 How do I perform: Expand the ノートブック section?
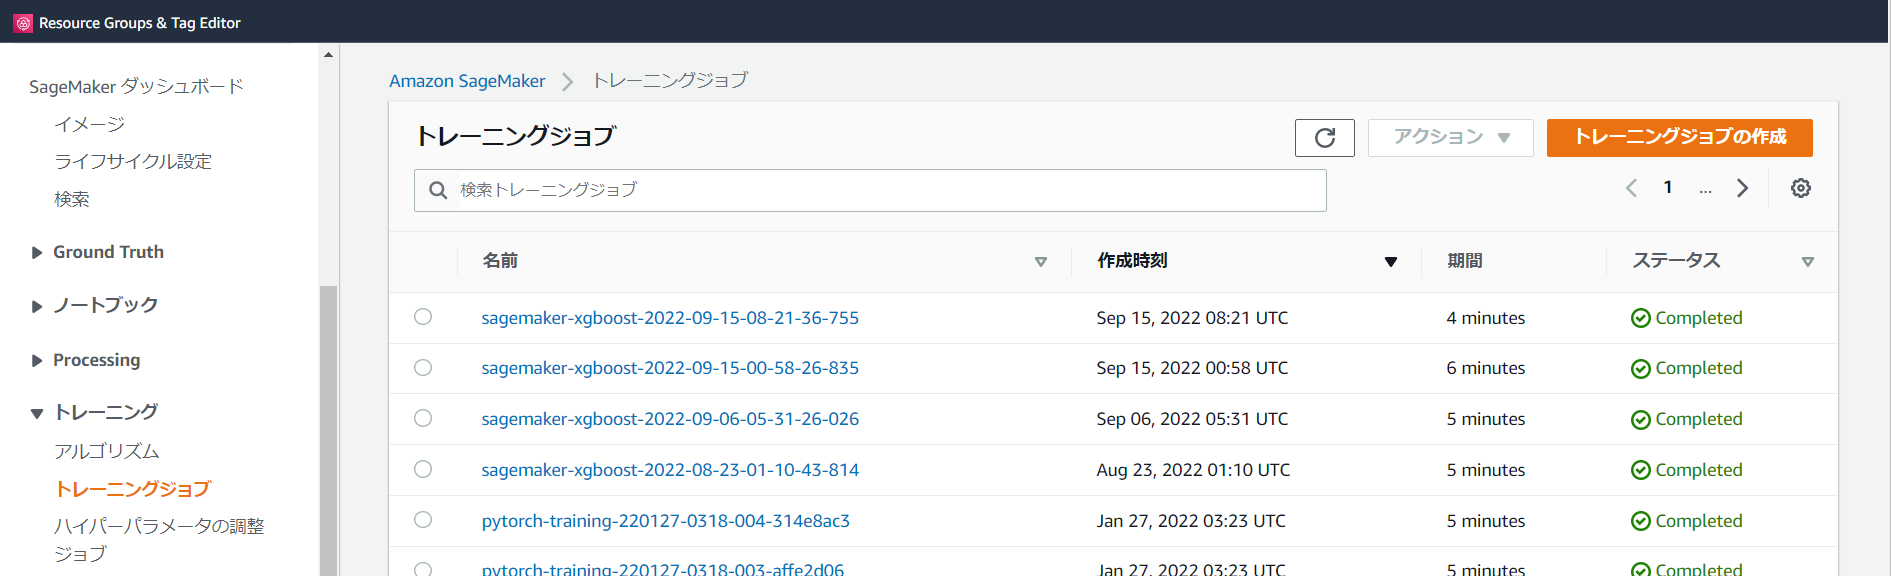click(x=37, y=306)
